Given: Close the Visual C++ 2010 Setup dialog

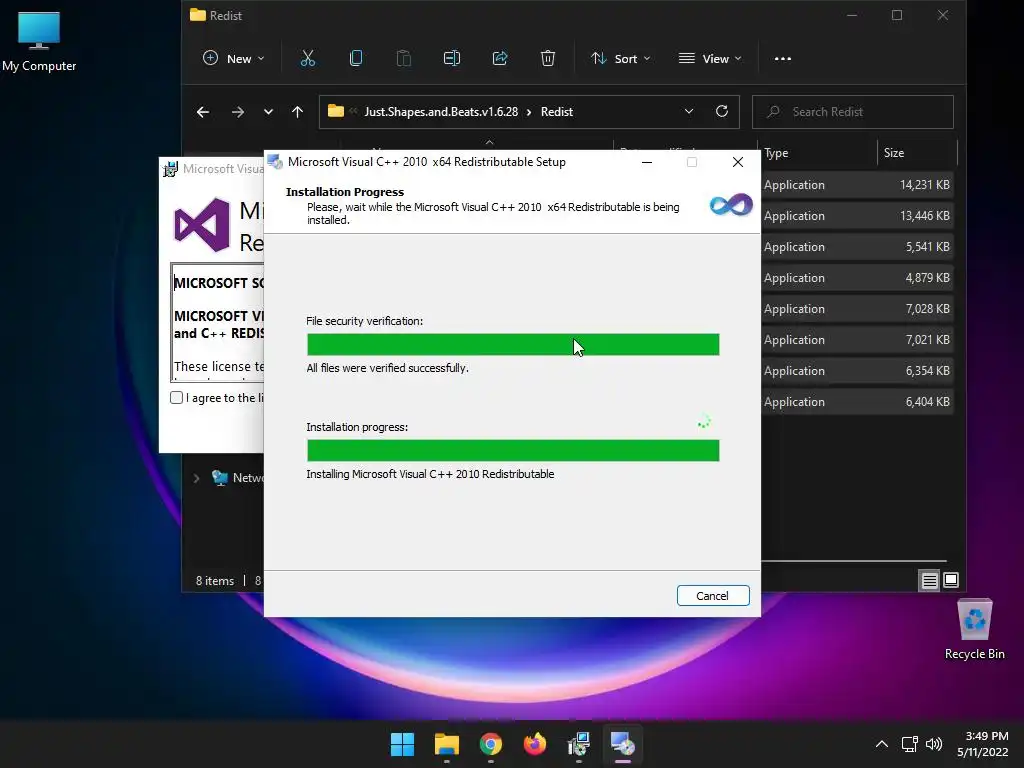Looking at the screenshot, I should pos(738,162).
